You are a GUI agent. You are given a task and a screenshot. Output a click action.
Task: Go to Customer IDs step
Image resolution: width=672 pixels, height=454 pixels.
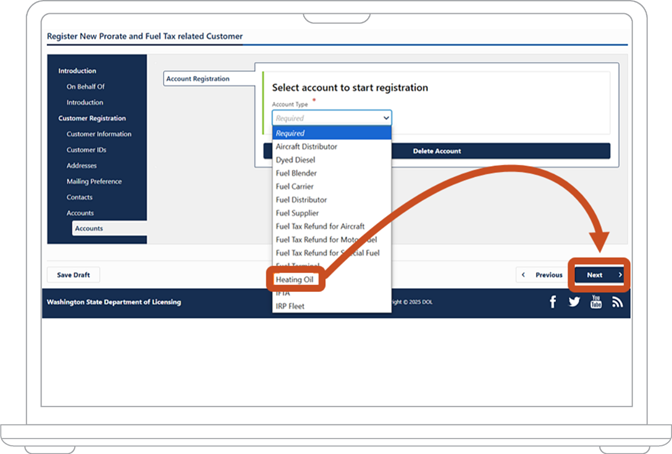86,150
